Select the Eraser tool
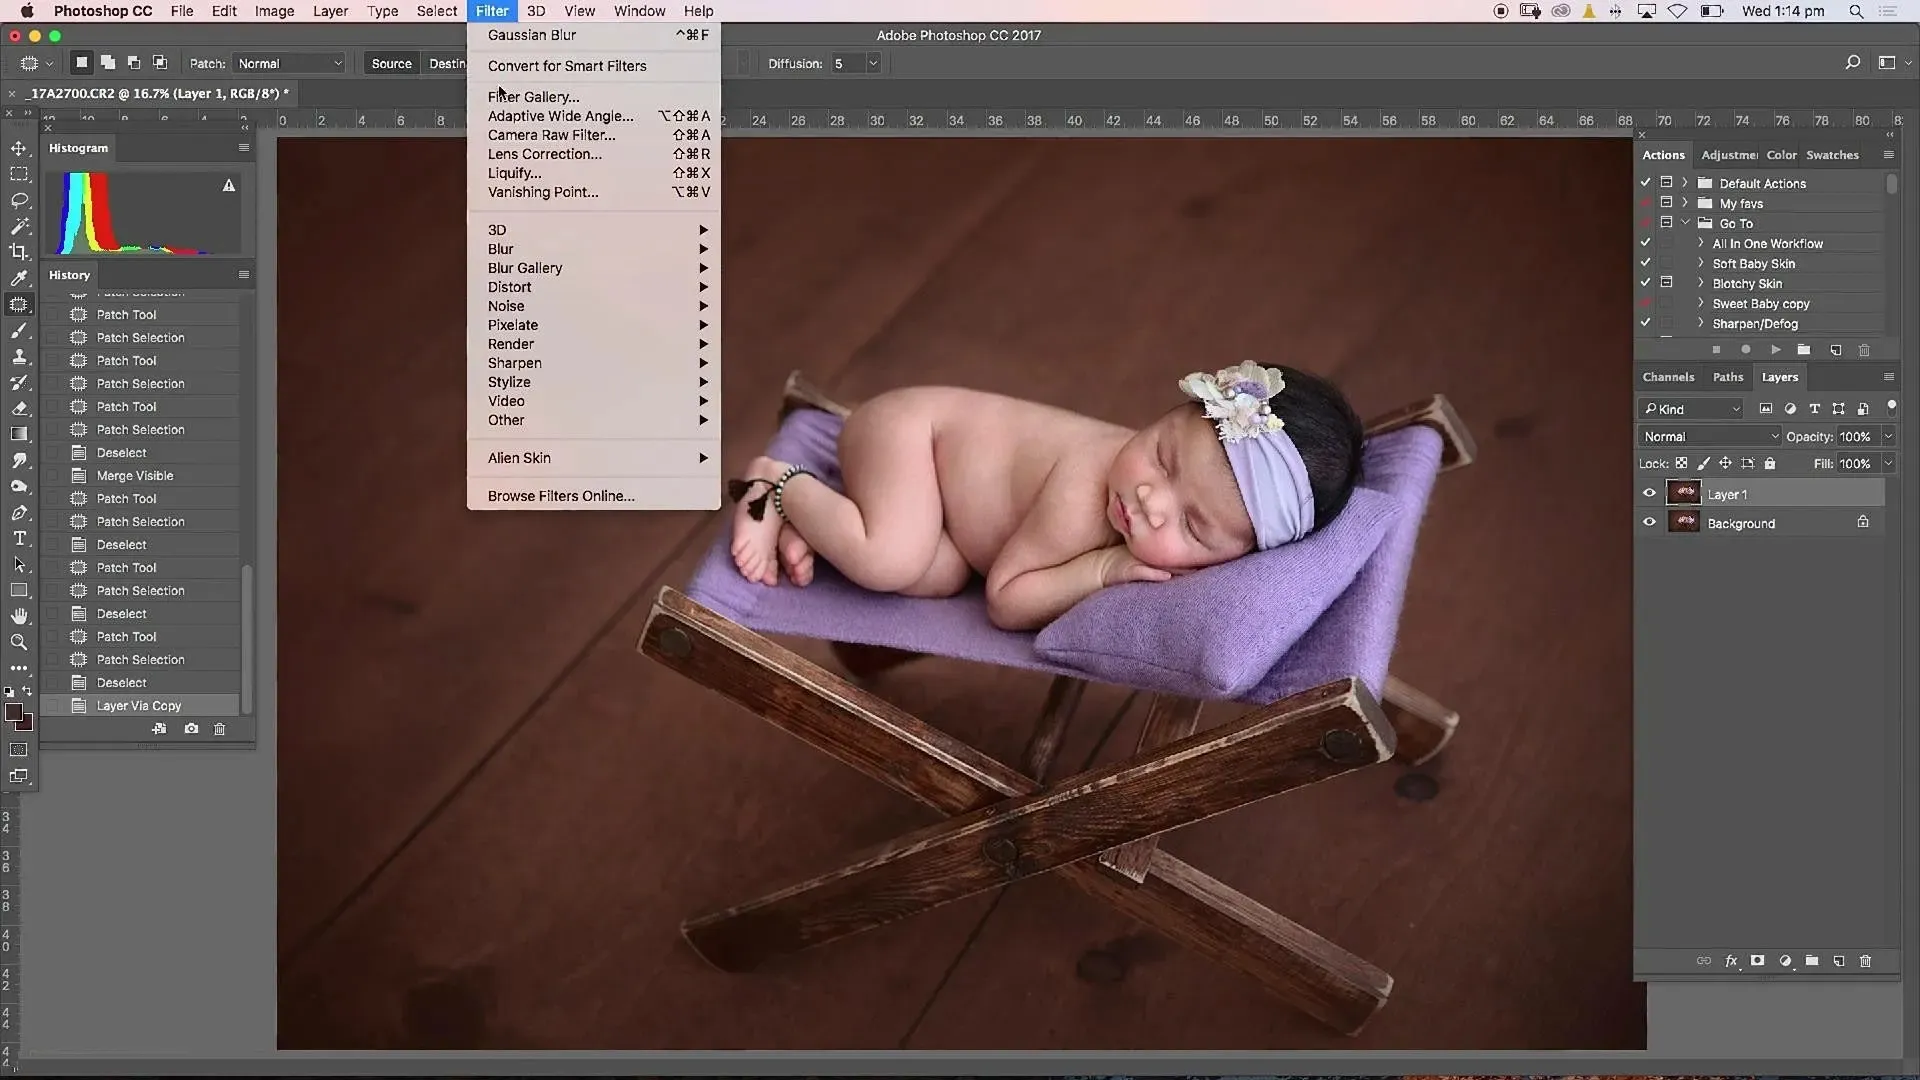 pyautogui.click(x=19, y=408)
